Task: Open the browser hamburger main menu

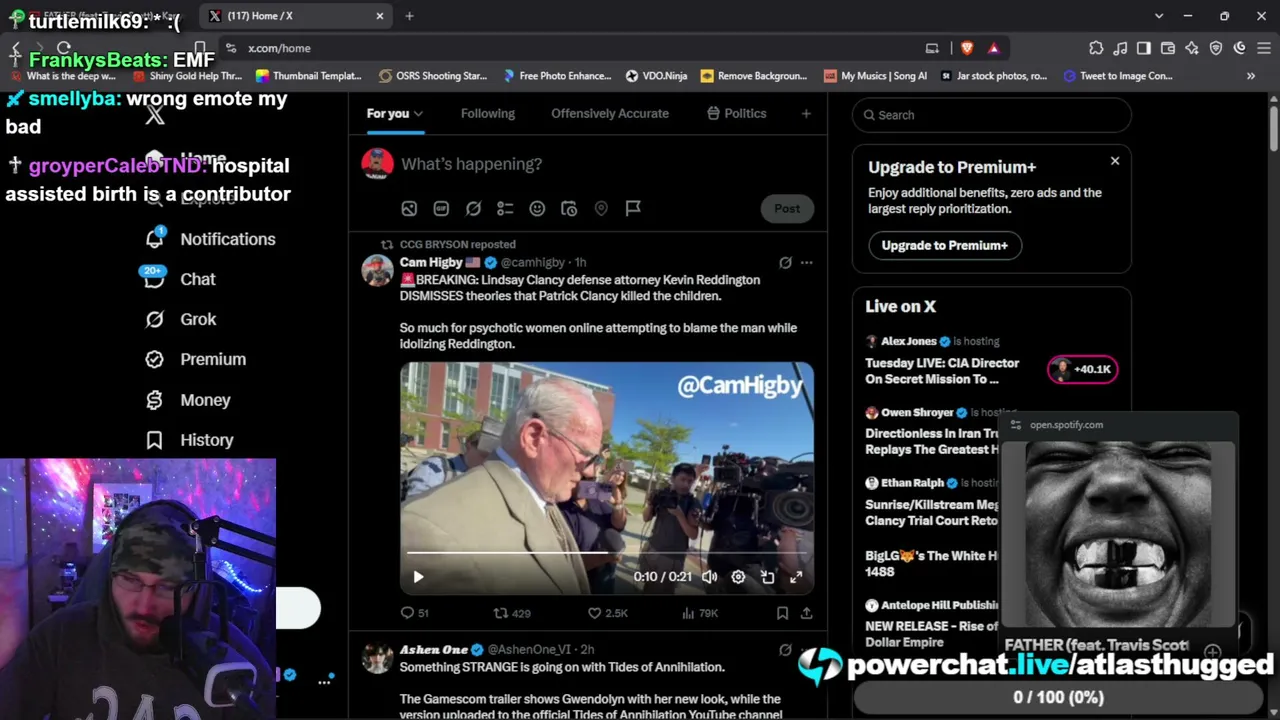Action: [x=1263, y=48]
